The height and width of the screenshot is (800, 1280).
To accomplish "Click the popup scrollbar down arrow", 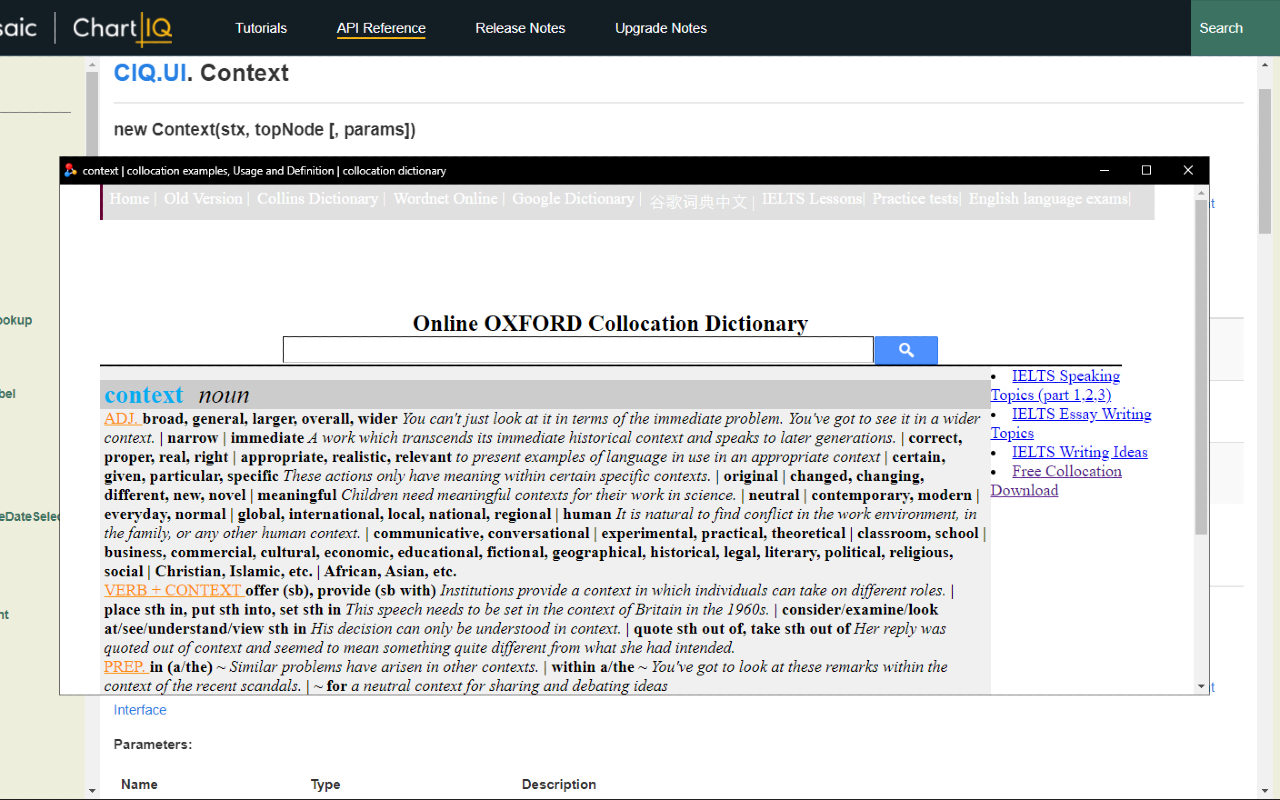I will coord(1201,686).
